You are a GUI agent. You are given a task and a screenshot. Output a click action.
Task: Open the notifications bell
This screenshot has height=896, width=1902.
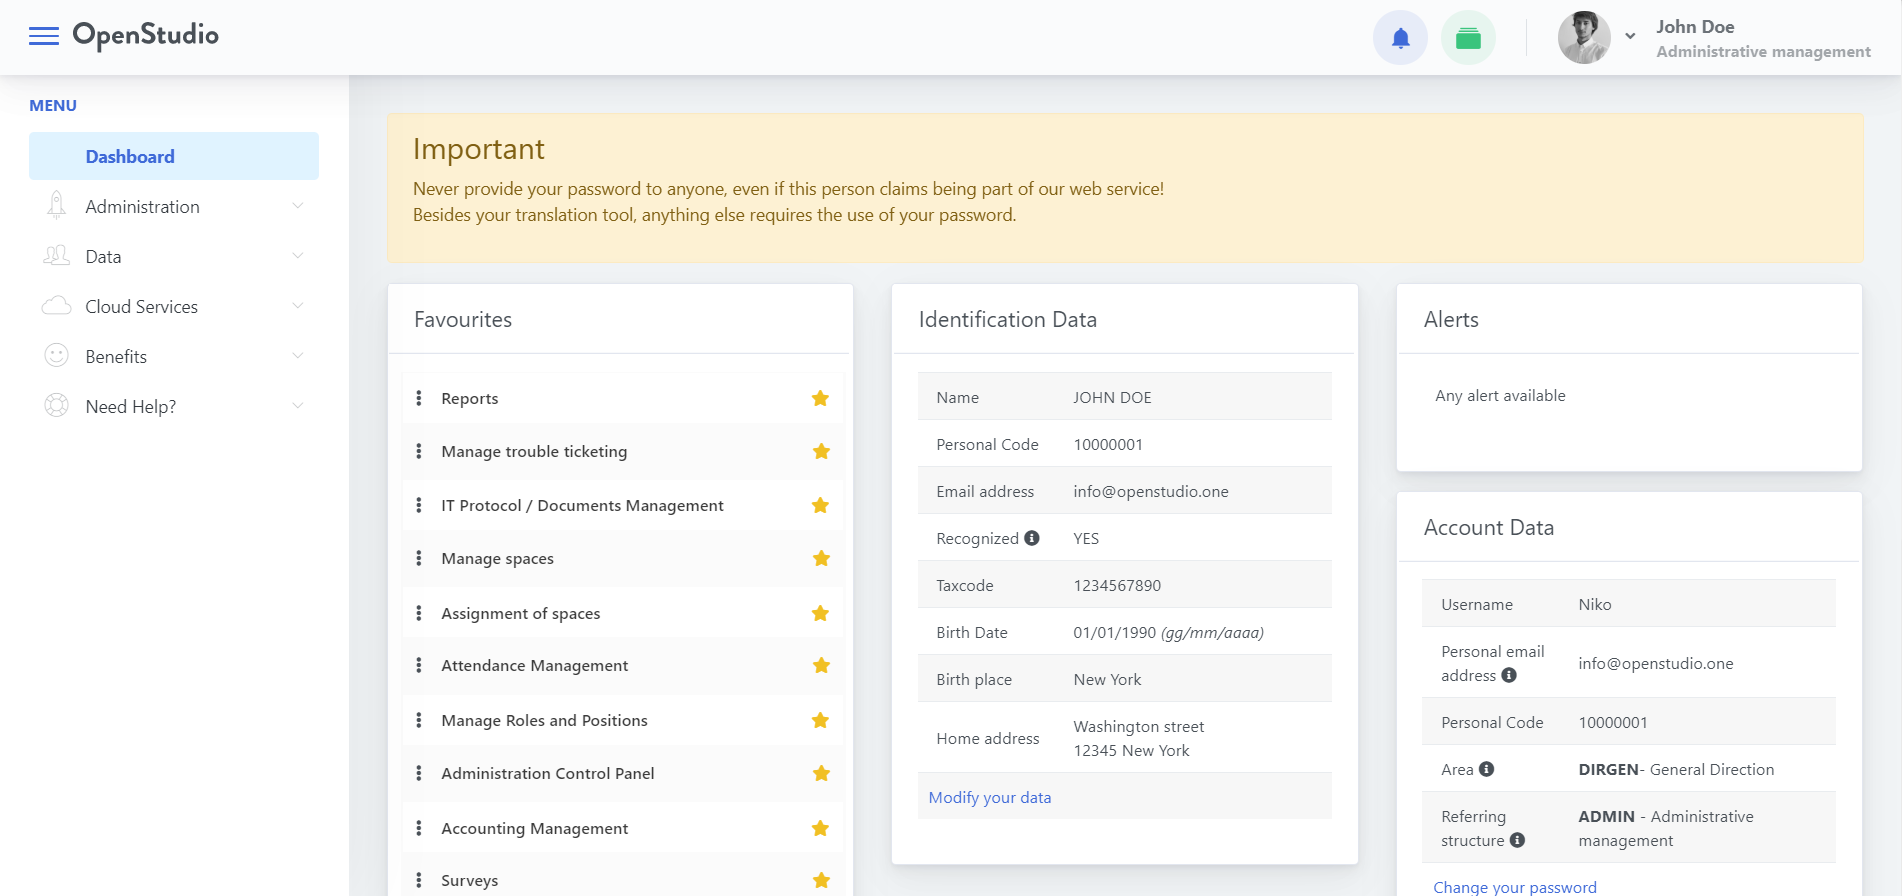coord(1400,38)
